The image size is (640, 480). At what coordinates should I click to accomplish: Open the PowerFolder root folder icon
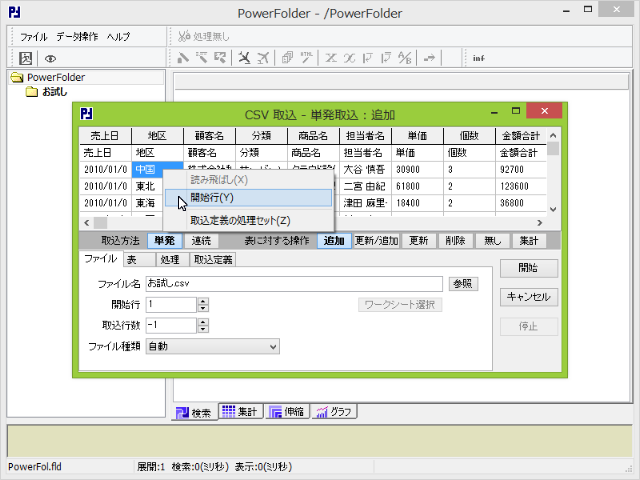[x=17, y=77]
